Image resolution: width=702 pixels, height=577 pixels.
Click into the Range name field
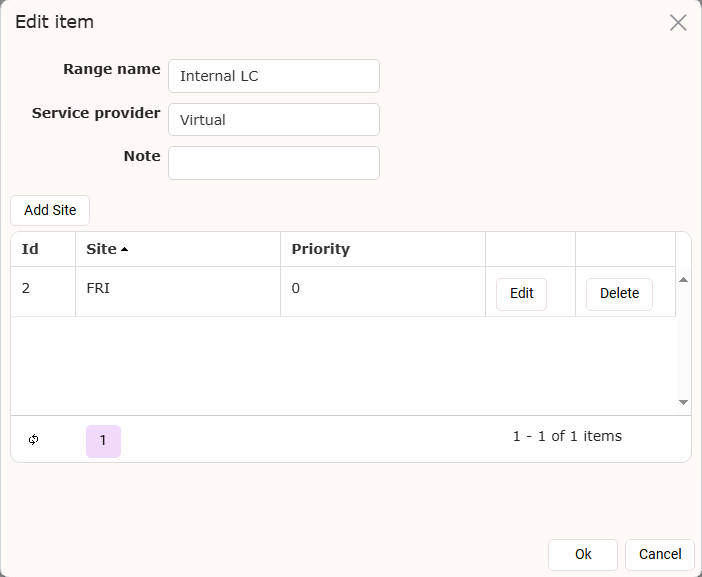coord(274,76)
